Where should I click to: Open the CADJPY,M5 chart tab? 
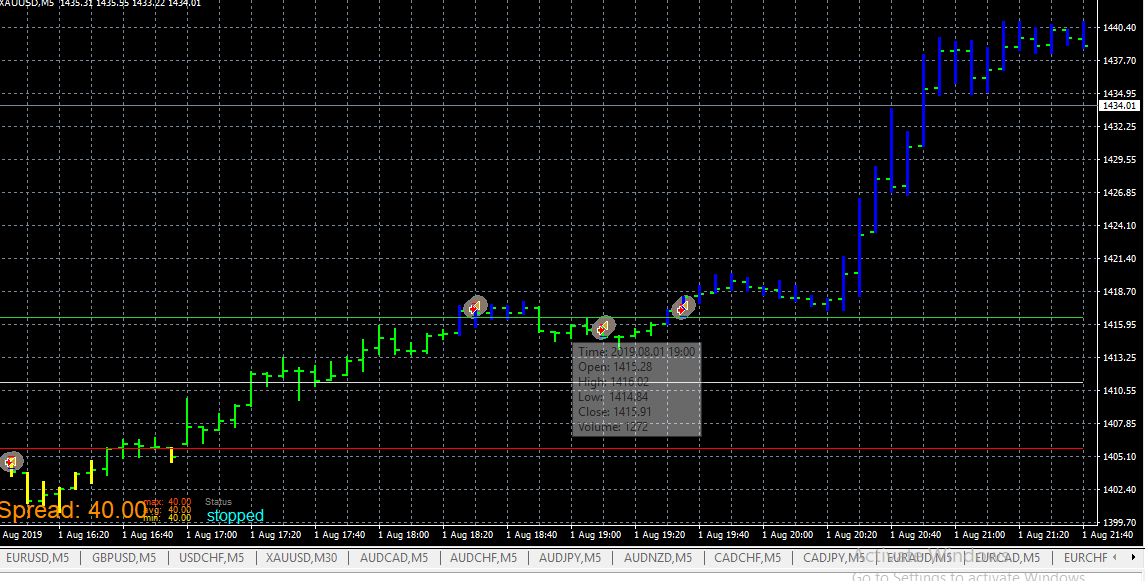point(833,558)
